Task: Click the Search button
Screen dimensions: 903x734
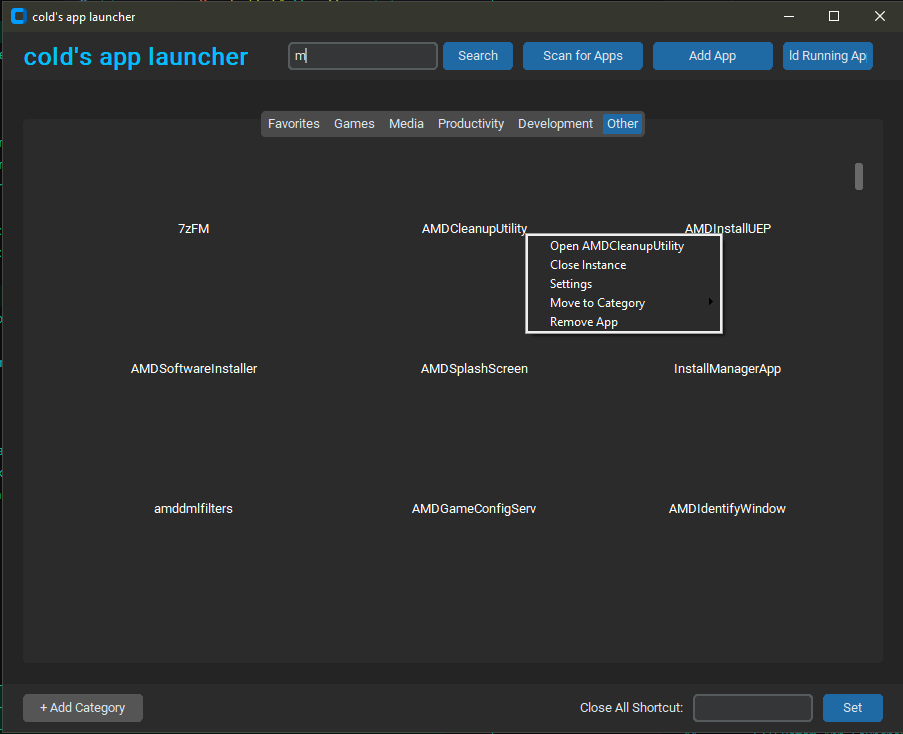Action: [478, 56]
